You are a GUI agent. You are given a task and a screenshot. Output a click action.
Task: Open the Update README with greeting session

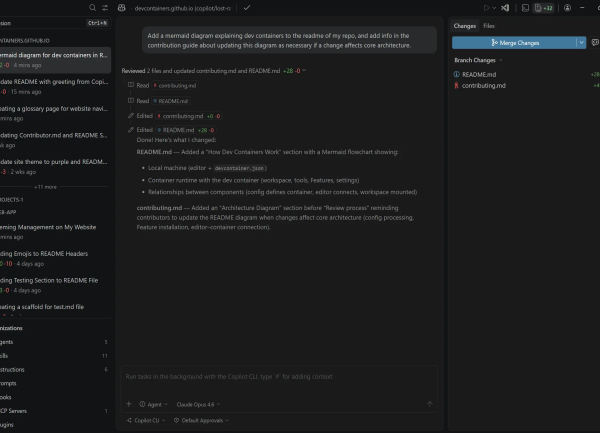pyautogui.click(x=55, y=87)
